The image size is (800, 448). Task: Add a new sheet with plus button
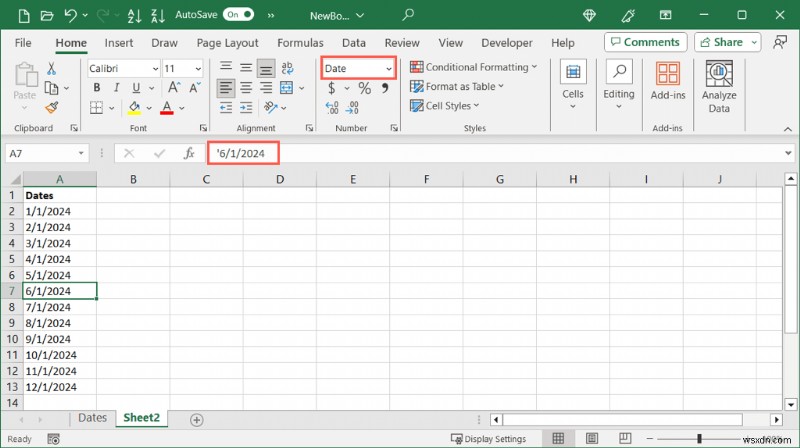click(x=196, y=420)
